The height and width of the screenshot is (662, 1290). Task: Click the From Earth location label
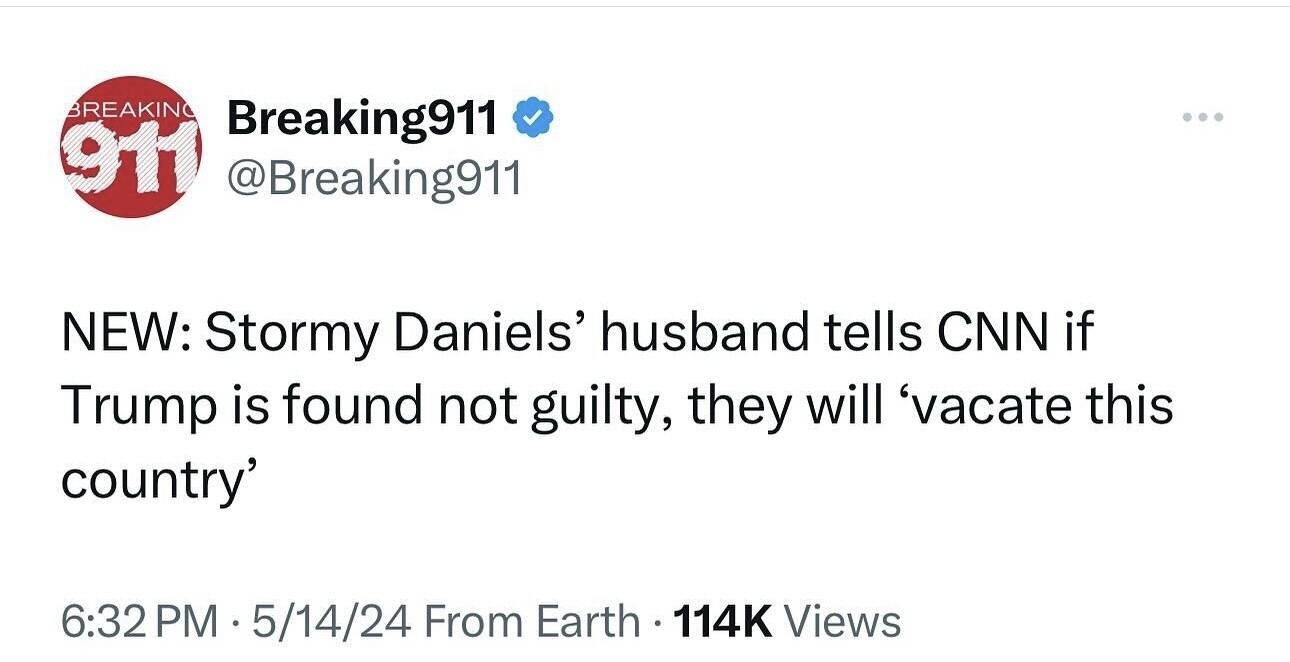[533, 621]
